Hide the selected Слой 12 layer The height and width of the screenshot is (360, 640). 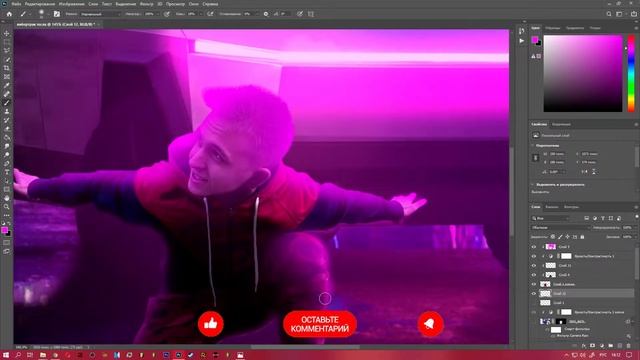coord(534,293)
